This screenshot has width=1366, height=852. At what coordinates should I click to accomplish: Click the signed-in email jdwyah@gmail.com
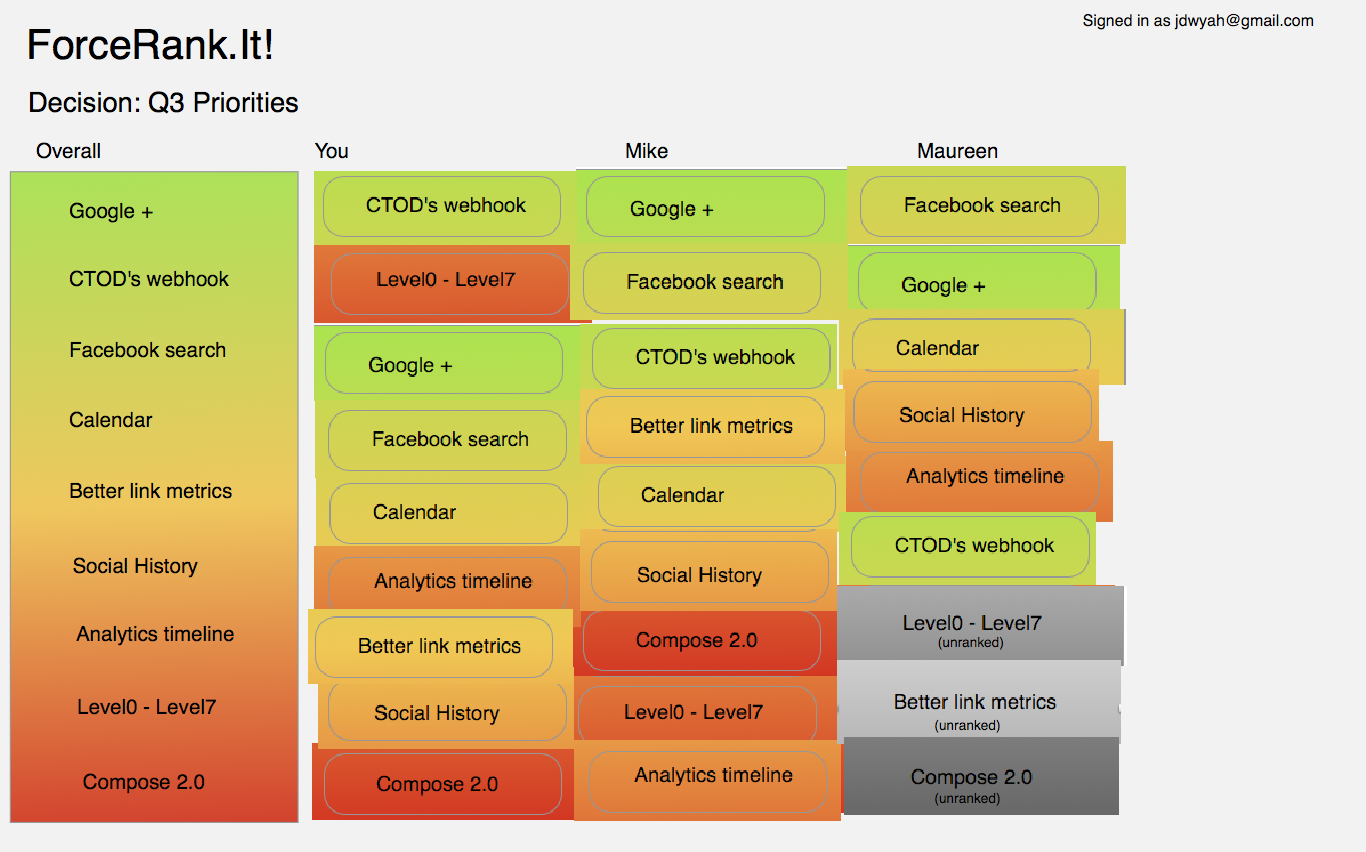tap(1244, 21)
